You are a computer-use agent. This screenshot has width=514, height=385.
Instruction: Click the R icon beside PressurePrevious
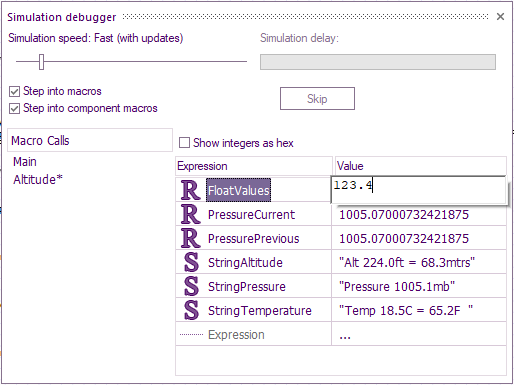[x=191, y=238]
